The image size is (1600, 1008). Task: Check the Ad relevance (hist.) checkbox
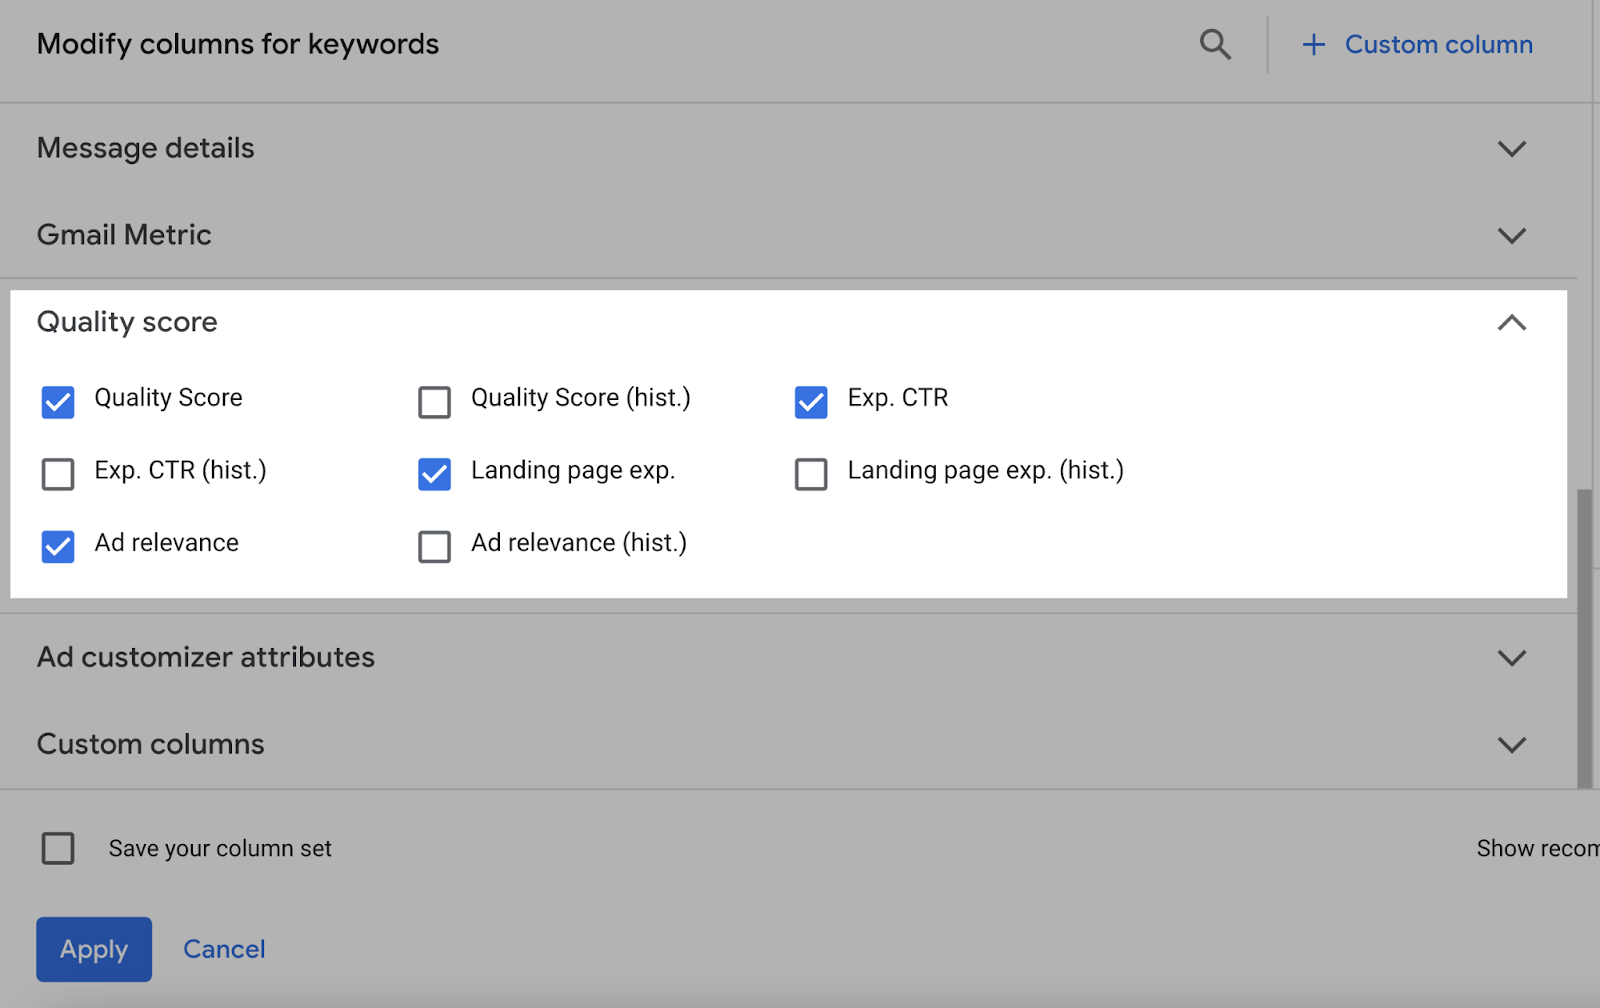click(434, 547)
